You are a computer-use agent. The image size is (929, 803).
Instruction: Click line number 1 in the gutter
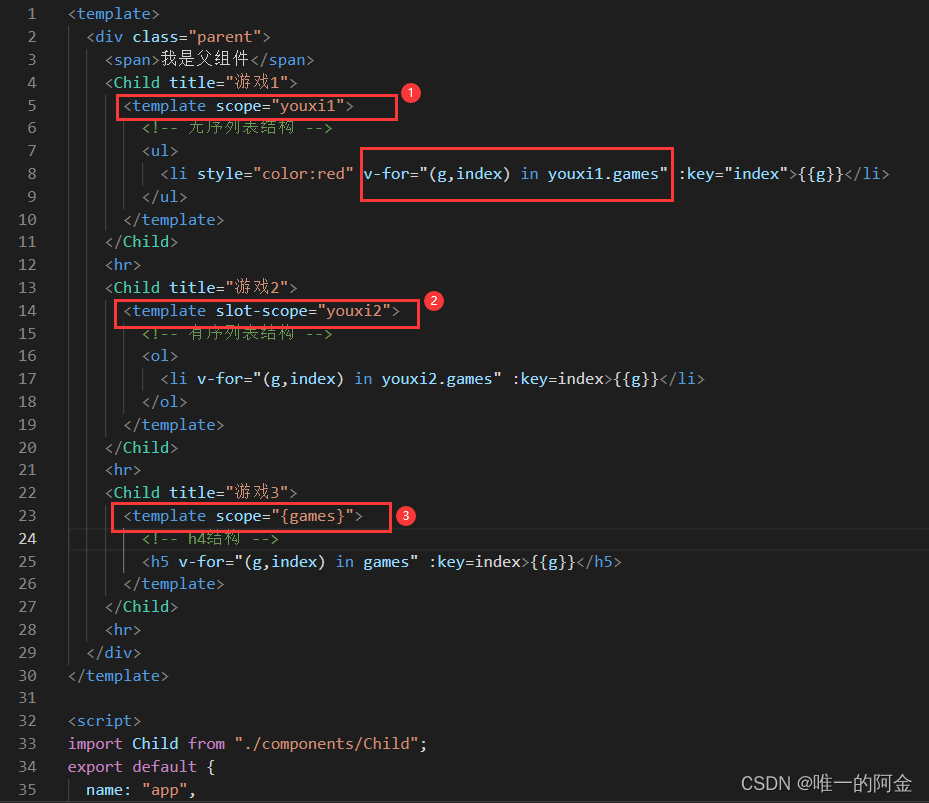[x=31, y=14]
